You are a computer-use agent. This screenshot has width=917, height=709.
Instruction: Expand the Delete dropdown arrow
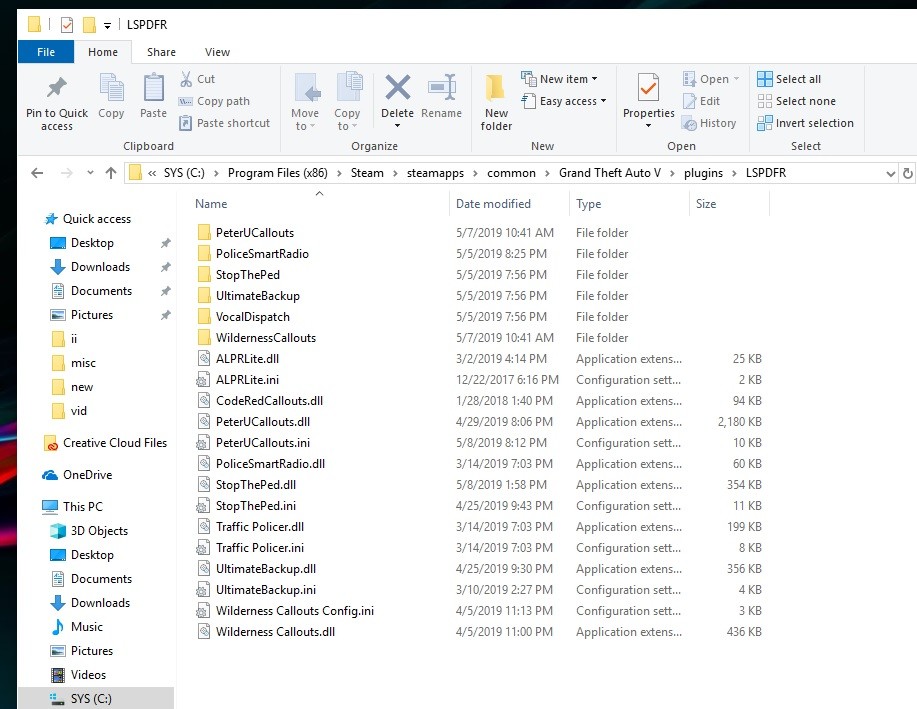398,126
